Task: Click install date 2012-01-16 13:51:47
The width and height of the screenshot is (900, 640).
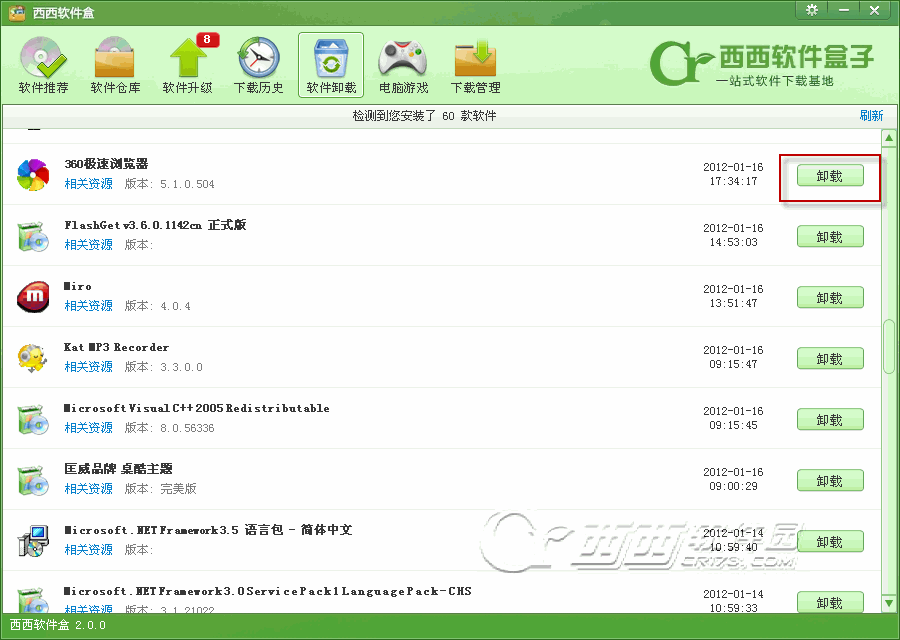Action: [734, 296]
